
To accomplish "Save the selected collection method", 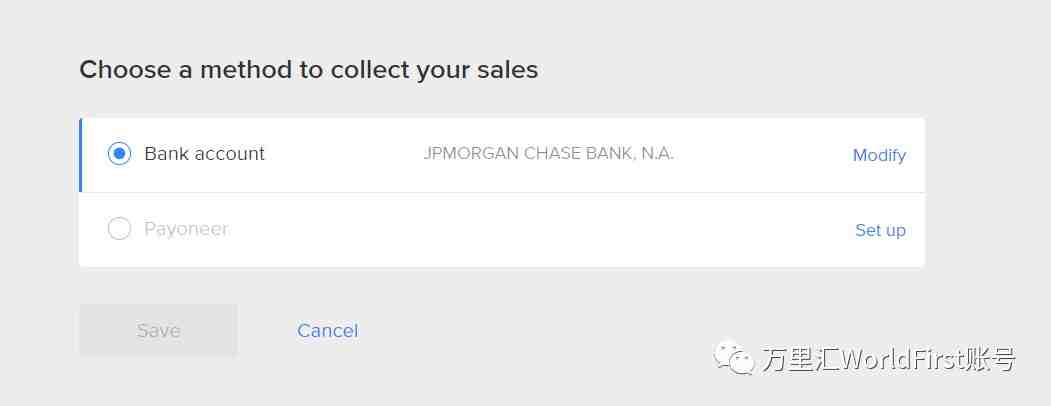I will tap(158, 330).
